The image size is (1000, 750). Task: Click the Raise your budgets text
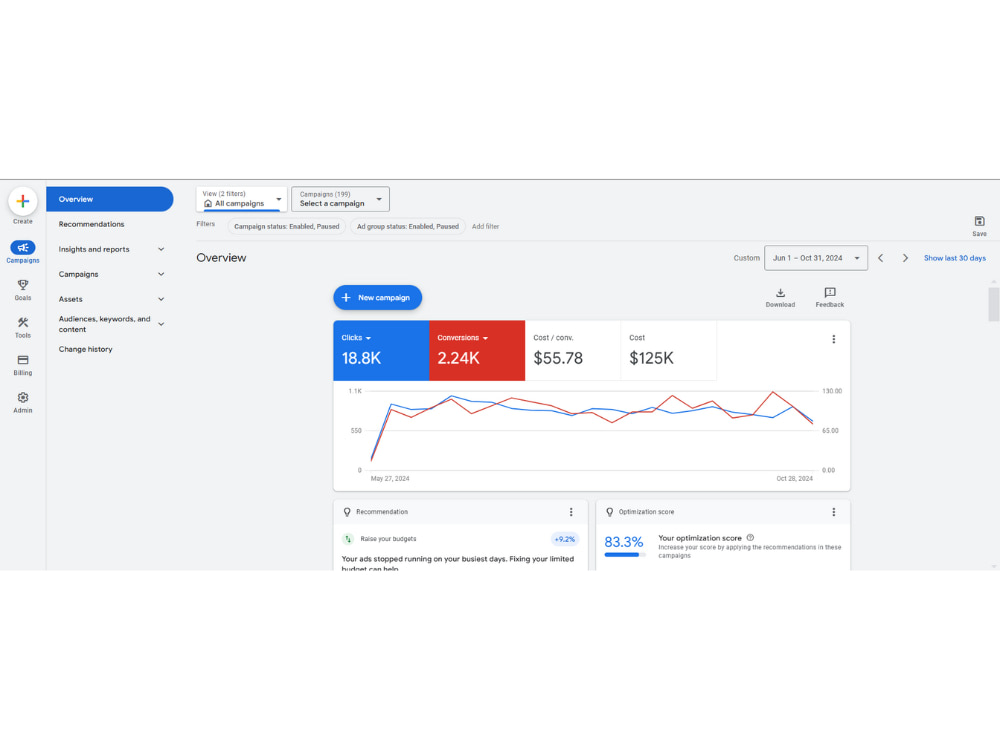pos(388,539)
